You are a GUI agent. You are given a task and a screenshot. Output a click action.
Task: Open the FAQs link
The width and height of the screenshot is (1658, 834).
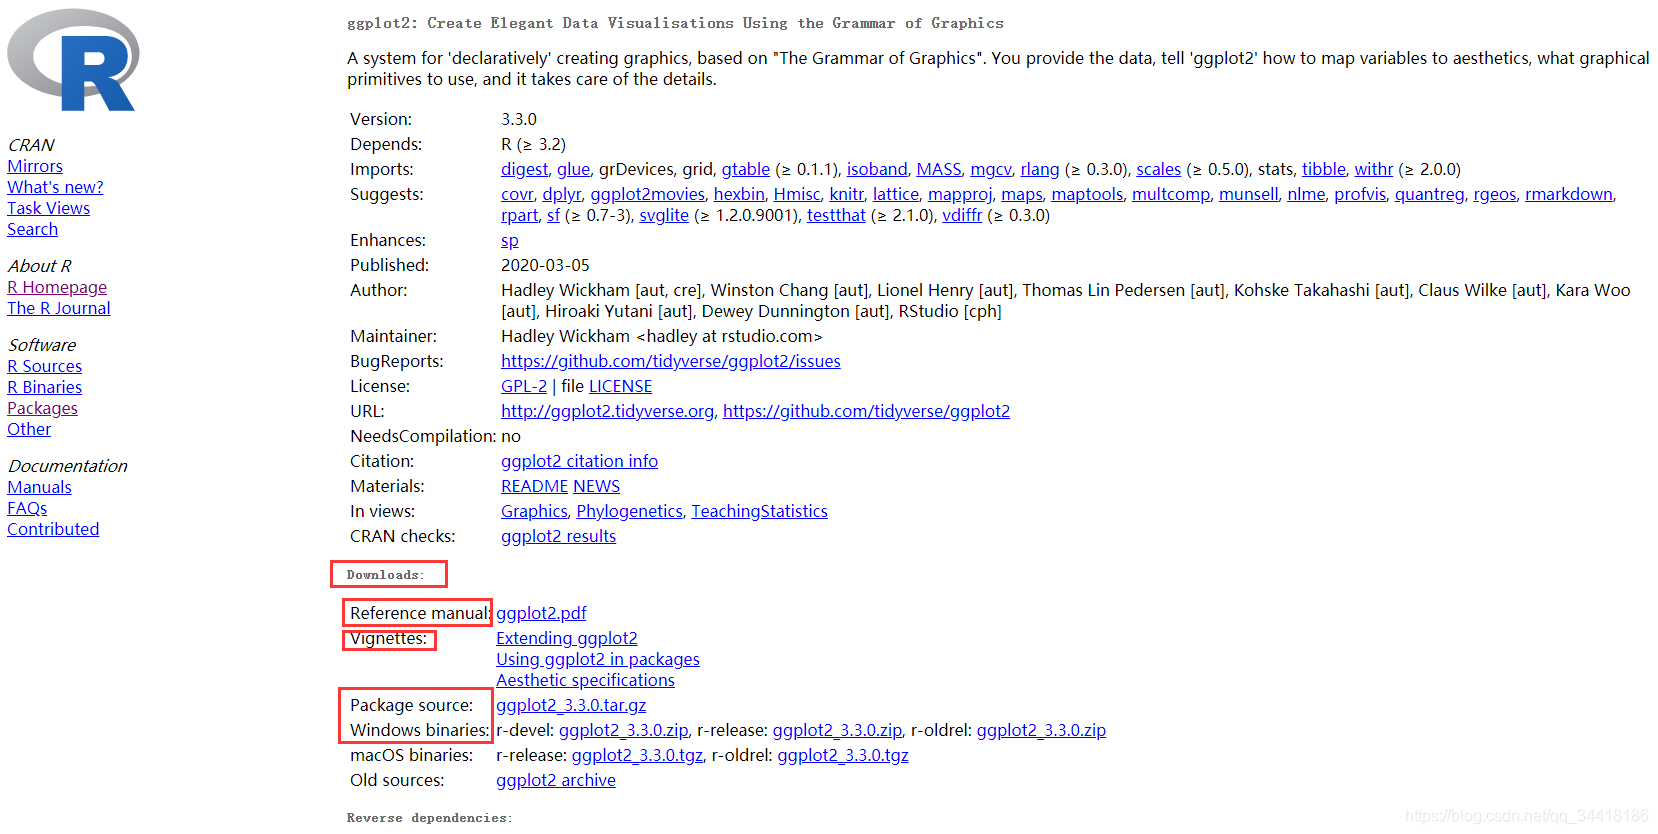27,508
